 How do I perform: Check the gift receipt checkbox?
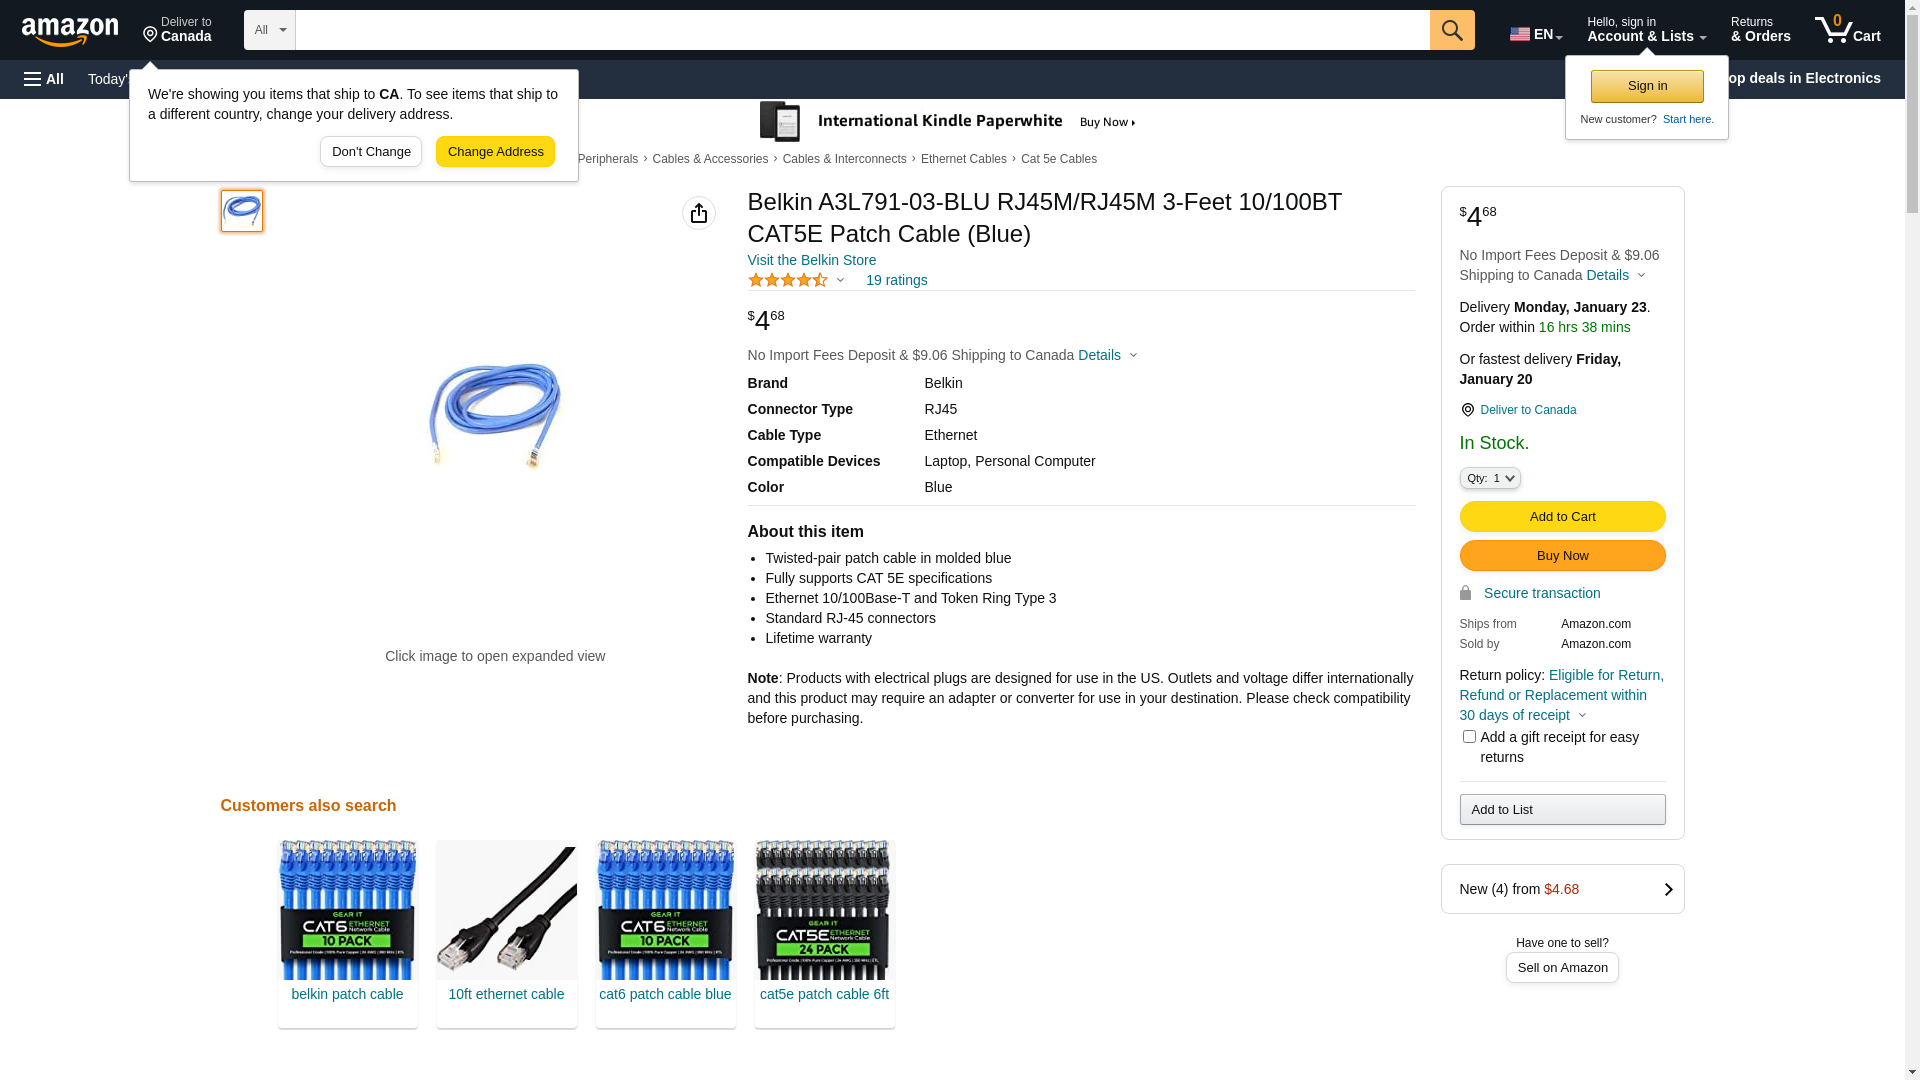[1469, 737]
